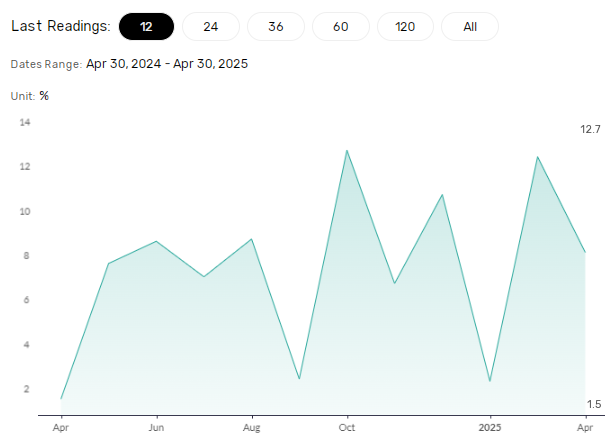
Task: Select the 12 last readings option
Action: pos(146,27)
